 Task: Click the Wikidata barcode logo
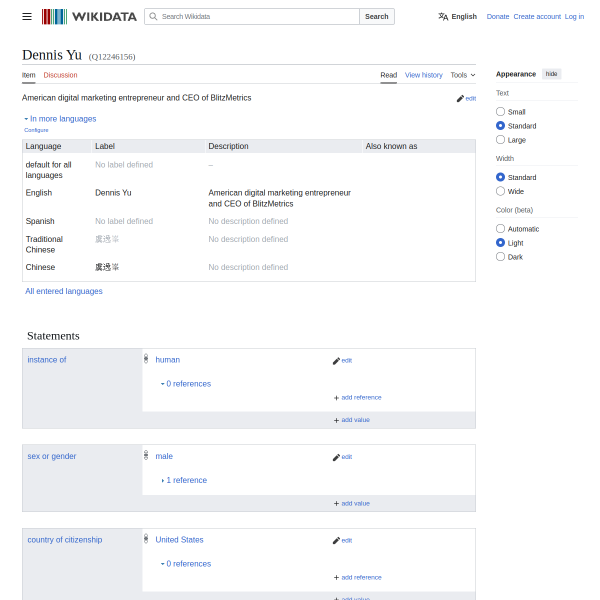point(54,16)
